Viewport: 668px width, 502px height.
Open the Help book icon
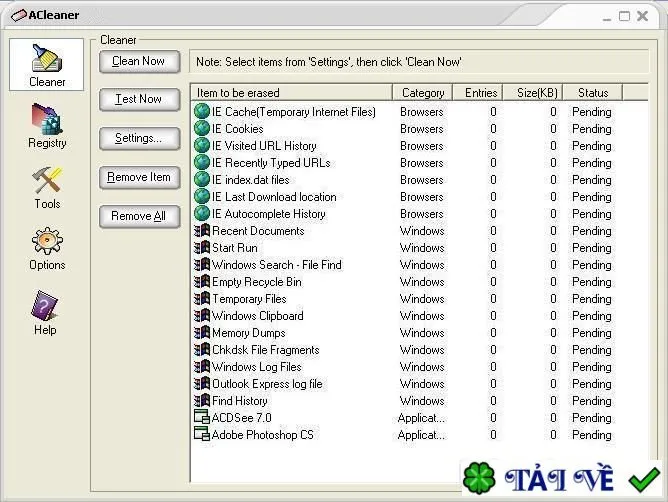pos(45,306)
